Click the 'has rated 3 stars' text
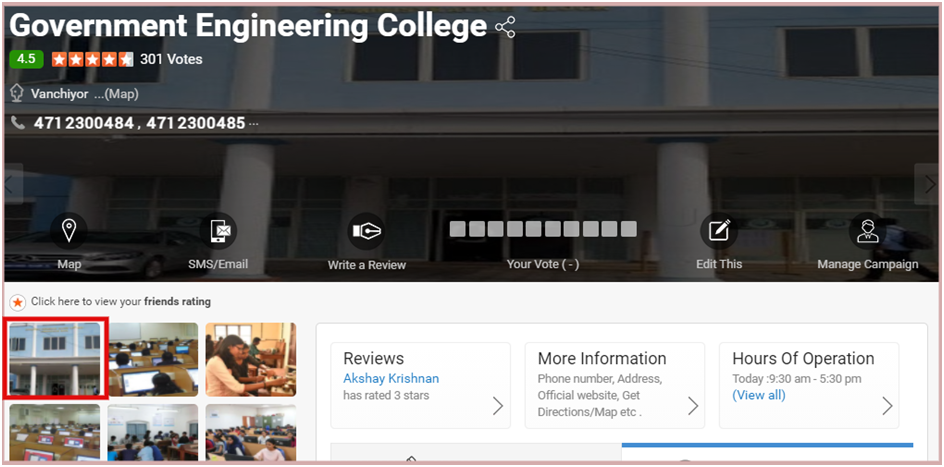 point(386,395)
